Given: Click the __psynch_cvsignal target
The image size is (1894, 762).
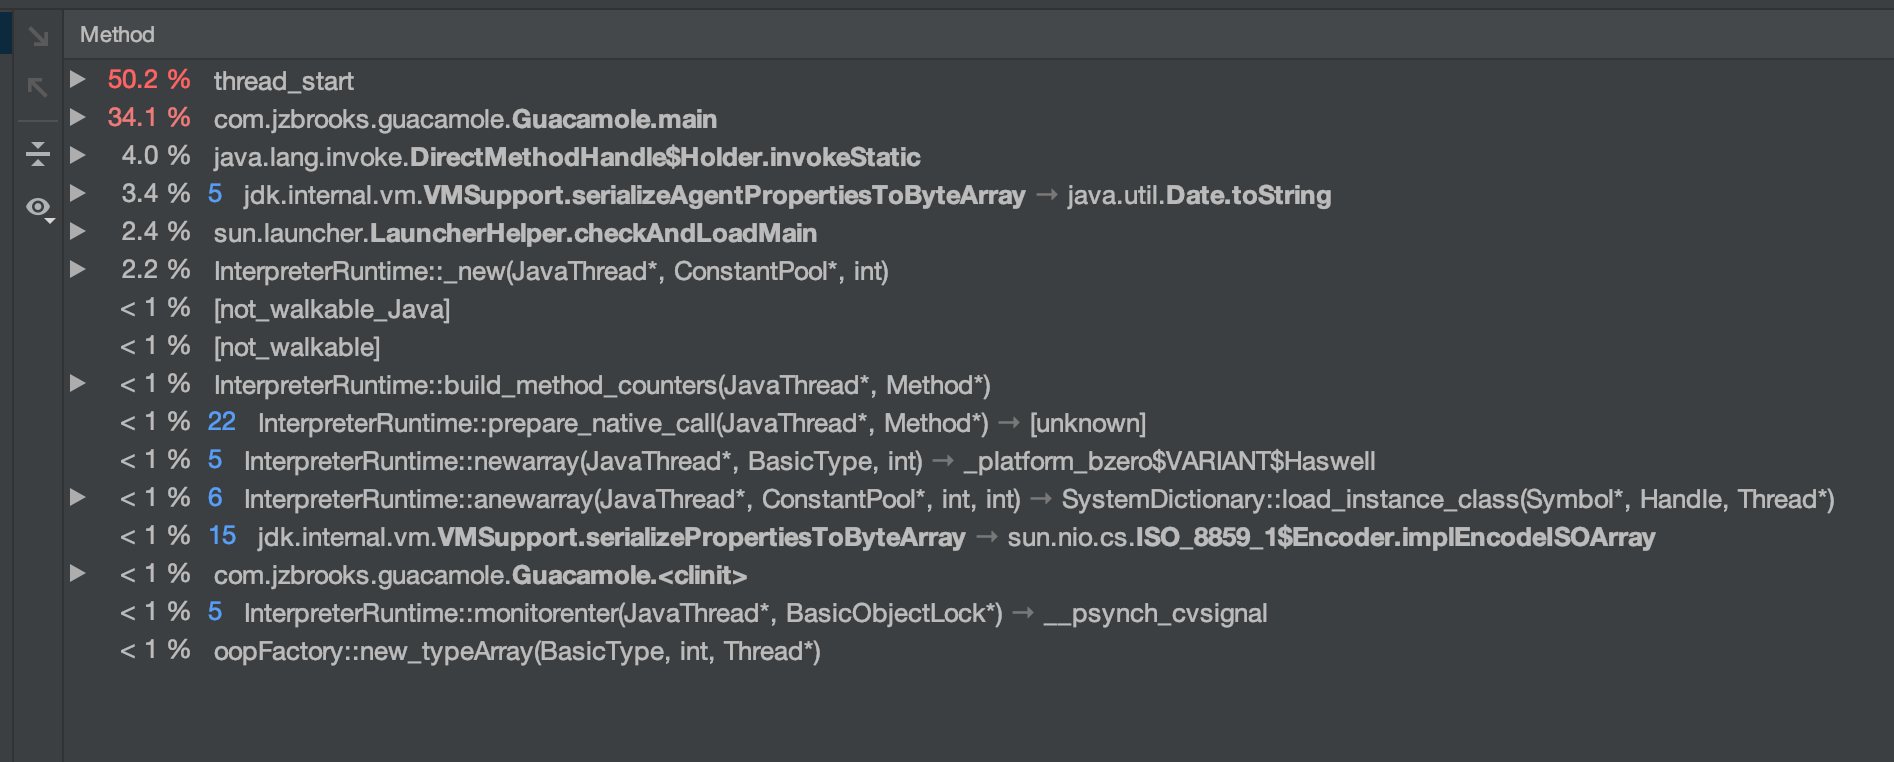Looking at the screenshot, I should (x=1156, y=613).
